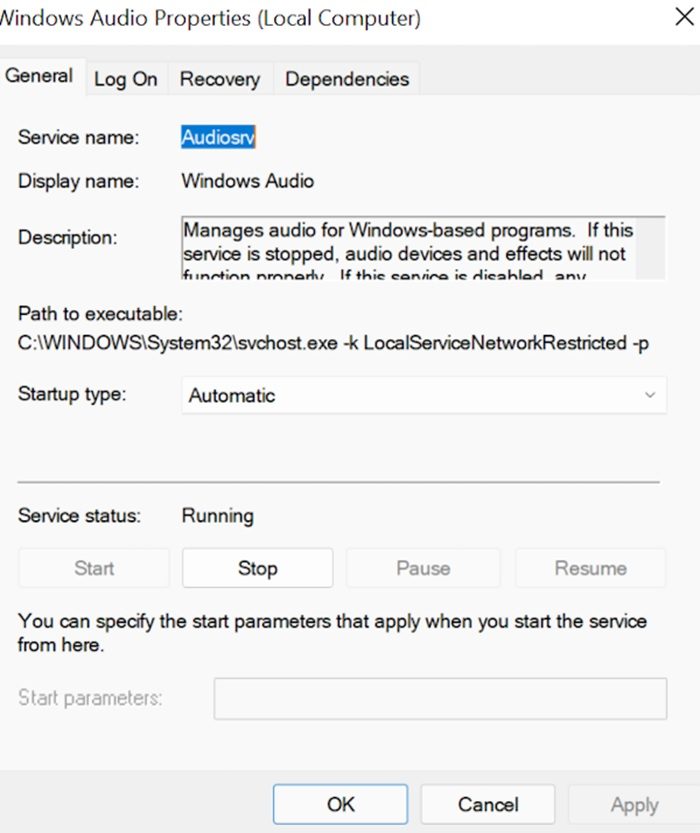
Task: Switch to the General tab
Action: click(40, 77)
